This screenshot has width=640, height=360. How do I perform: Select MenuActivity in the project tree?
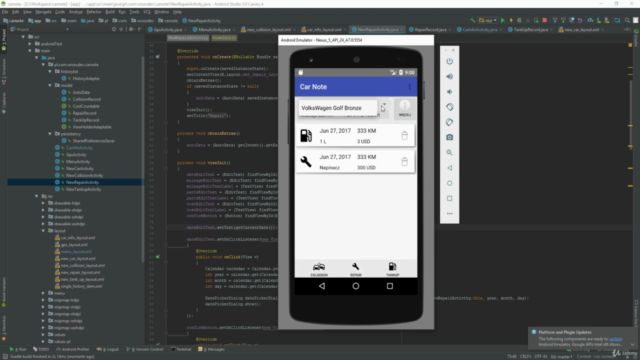78,162
